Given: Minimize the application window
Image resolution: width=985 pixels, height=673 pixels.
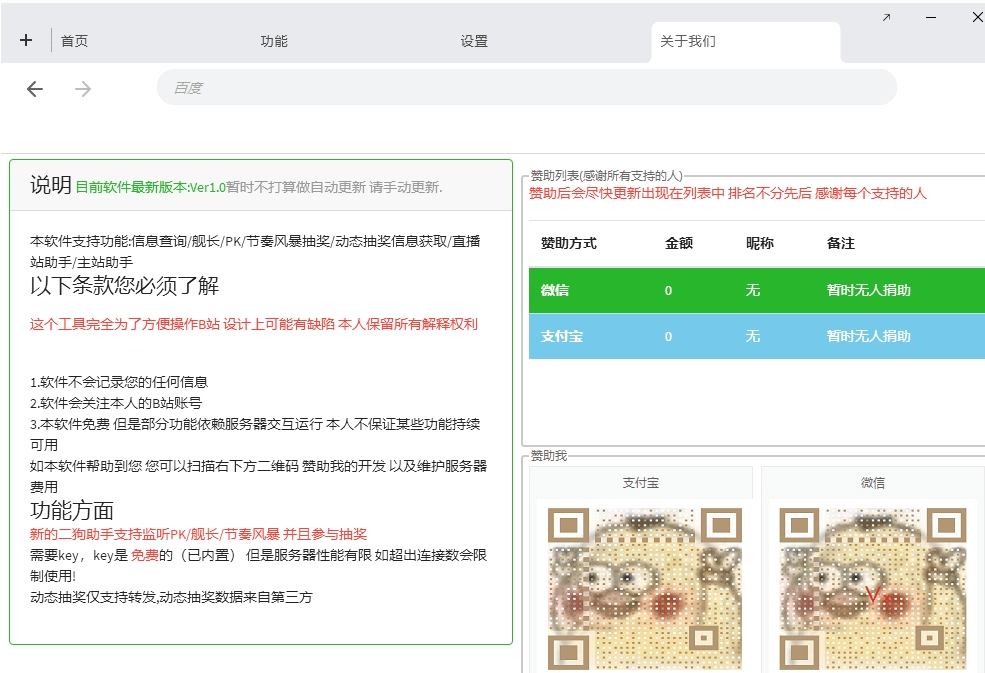Looking at the screenshot, I should (x=931, y=18).
